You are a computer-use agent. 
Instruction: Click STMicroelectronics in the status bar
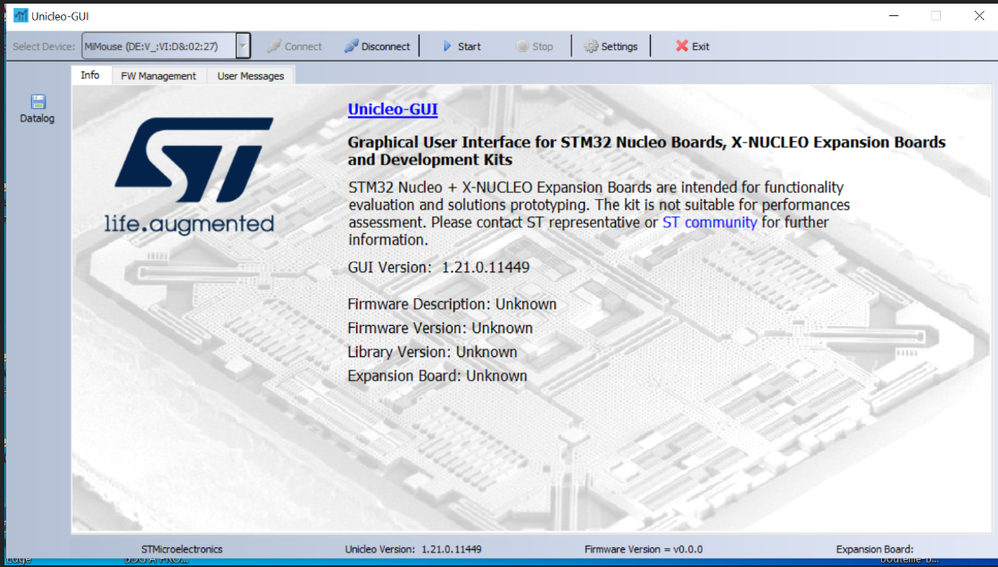(182, 549)
